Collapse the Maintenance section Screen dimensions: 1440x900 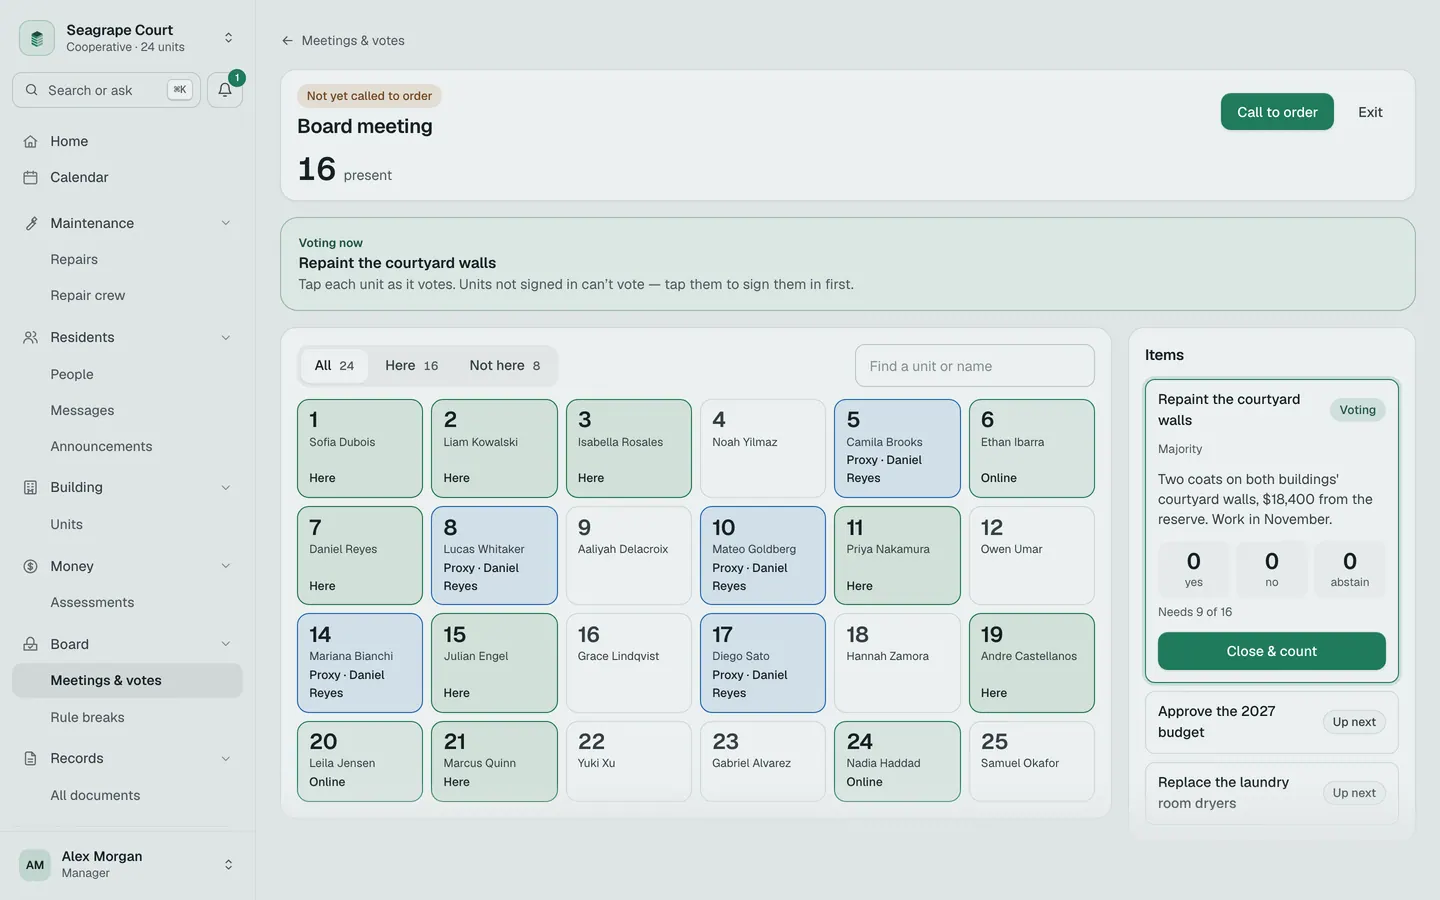tap(226, 223)
